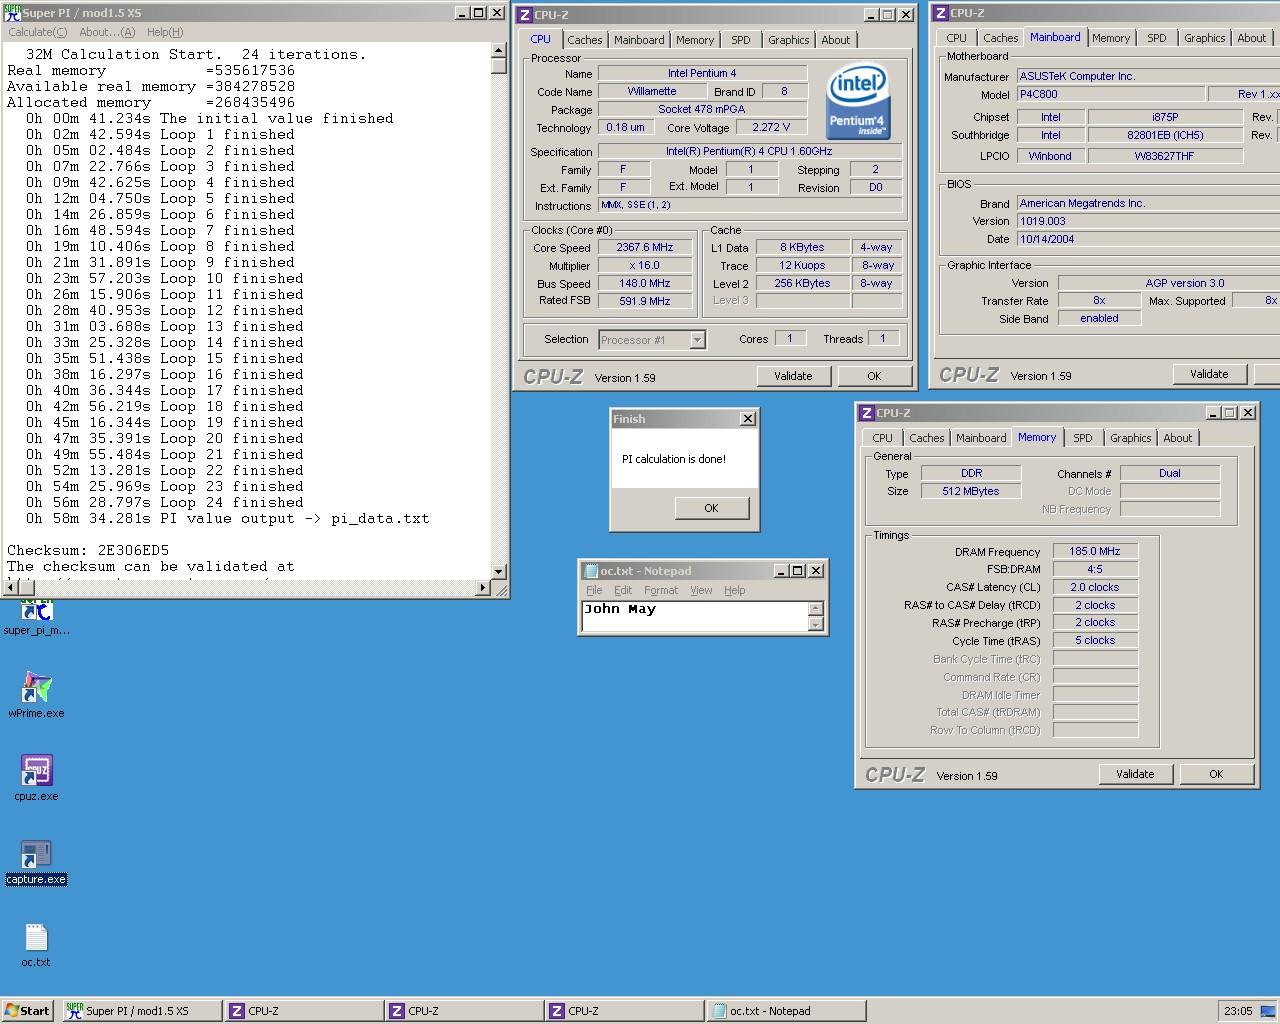Switch to Memory tab in CPU window

coord(695,40)
